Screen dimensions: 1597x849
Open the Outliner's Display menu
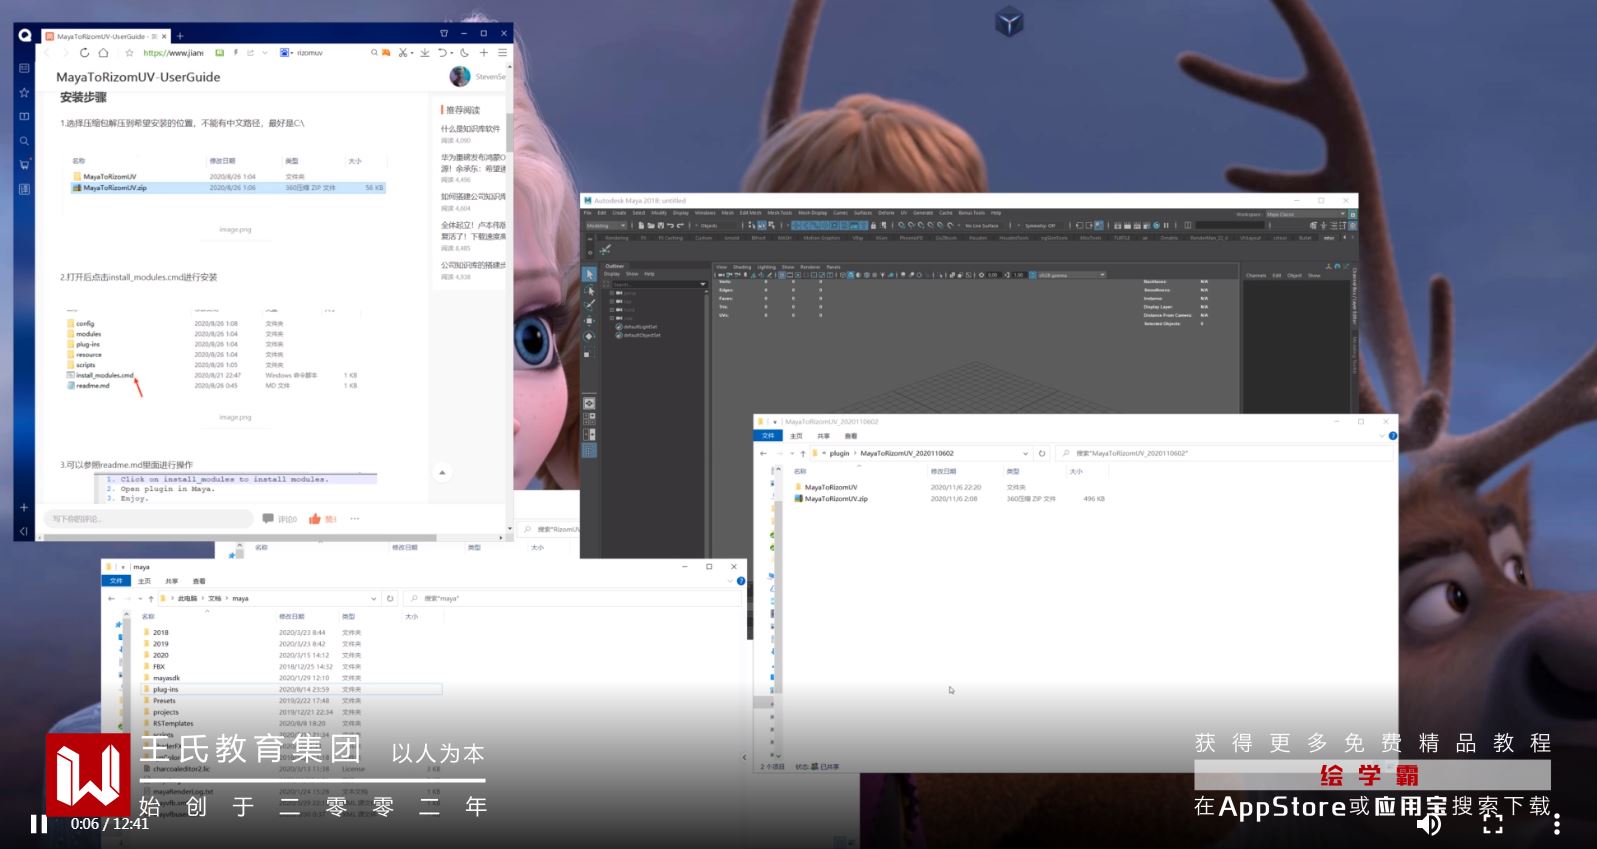coord(612,274)
